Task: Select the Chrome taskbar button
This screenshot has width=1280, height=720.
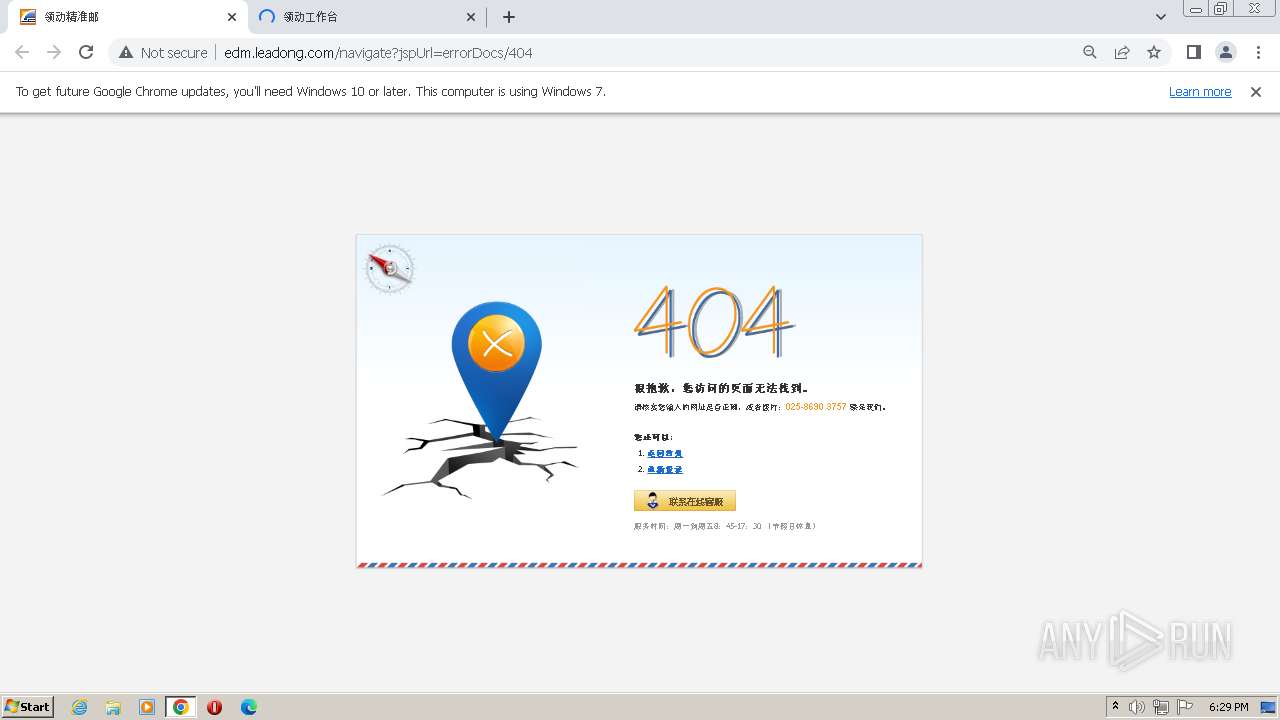Action: pos(181,707)
